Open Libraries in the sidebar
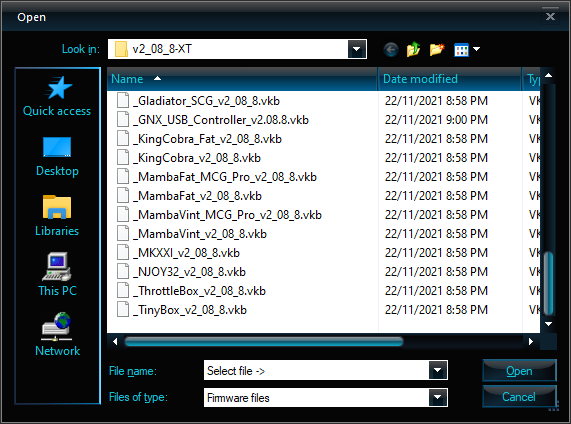The height and width of the screenshot is (424, 571). point(57,216)
